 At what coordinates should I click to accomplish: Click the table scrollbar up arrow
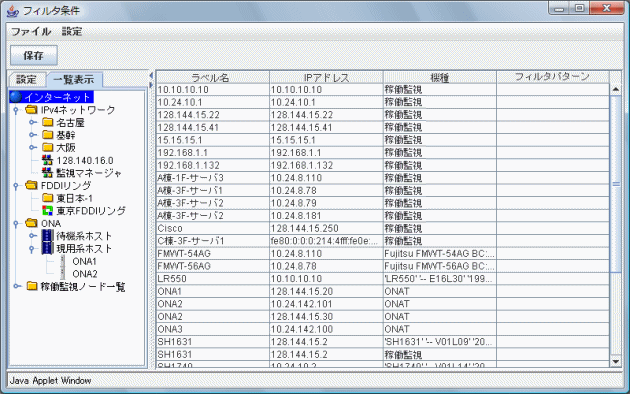[616, 89]
